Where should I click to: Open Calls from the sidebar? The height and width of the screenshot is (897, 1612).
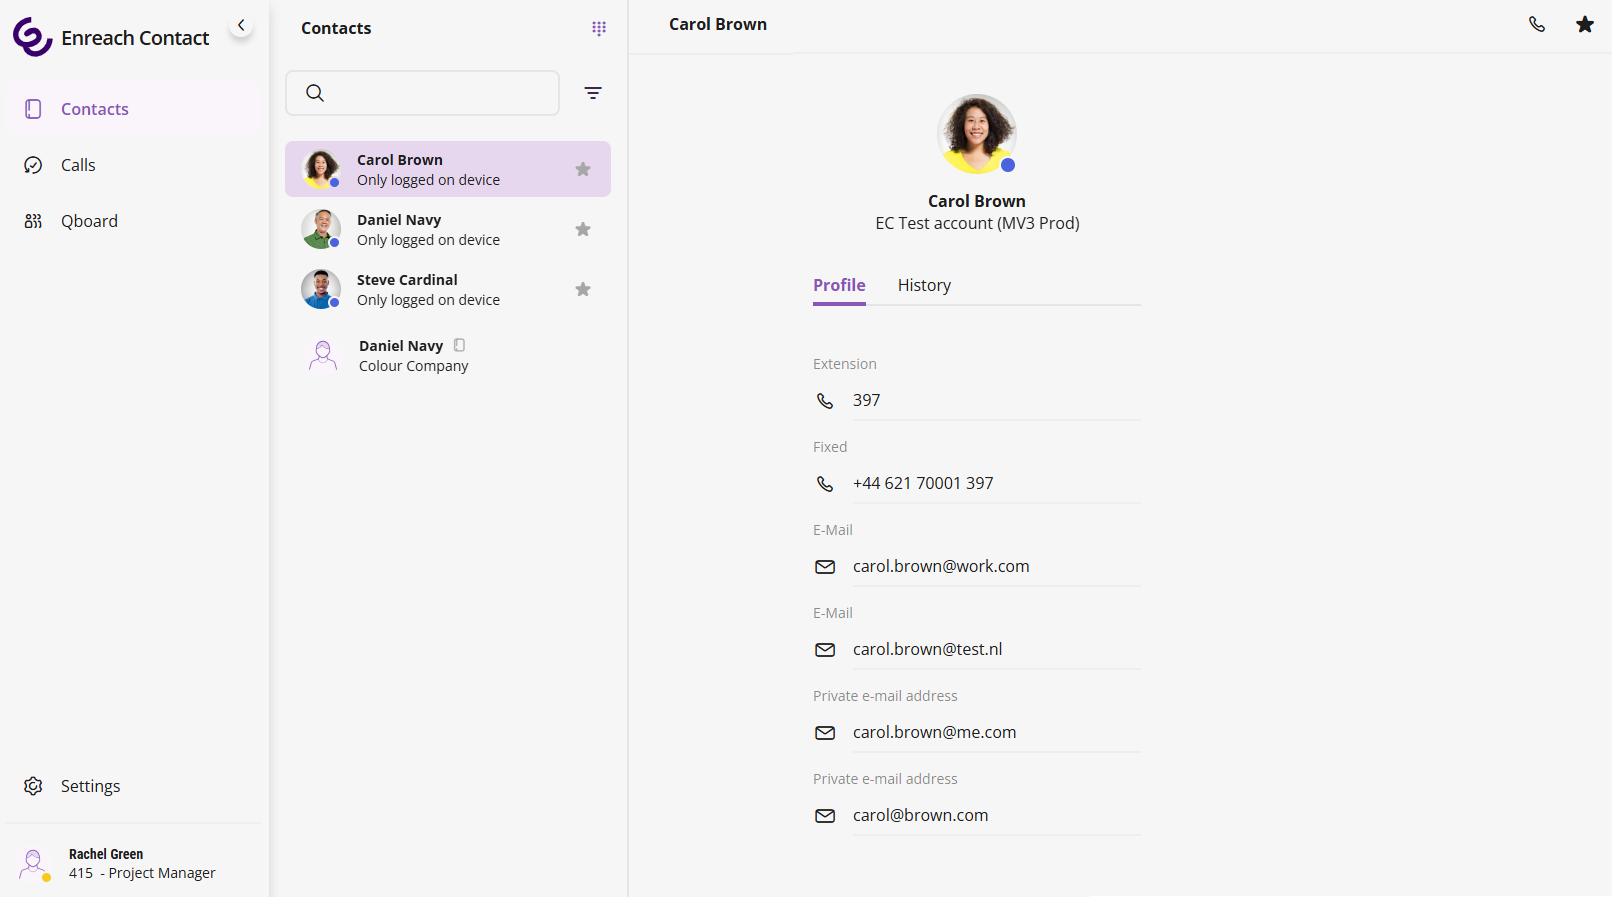point(78,165)
